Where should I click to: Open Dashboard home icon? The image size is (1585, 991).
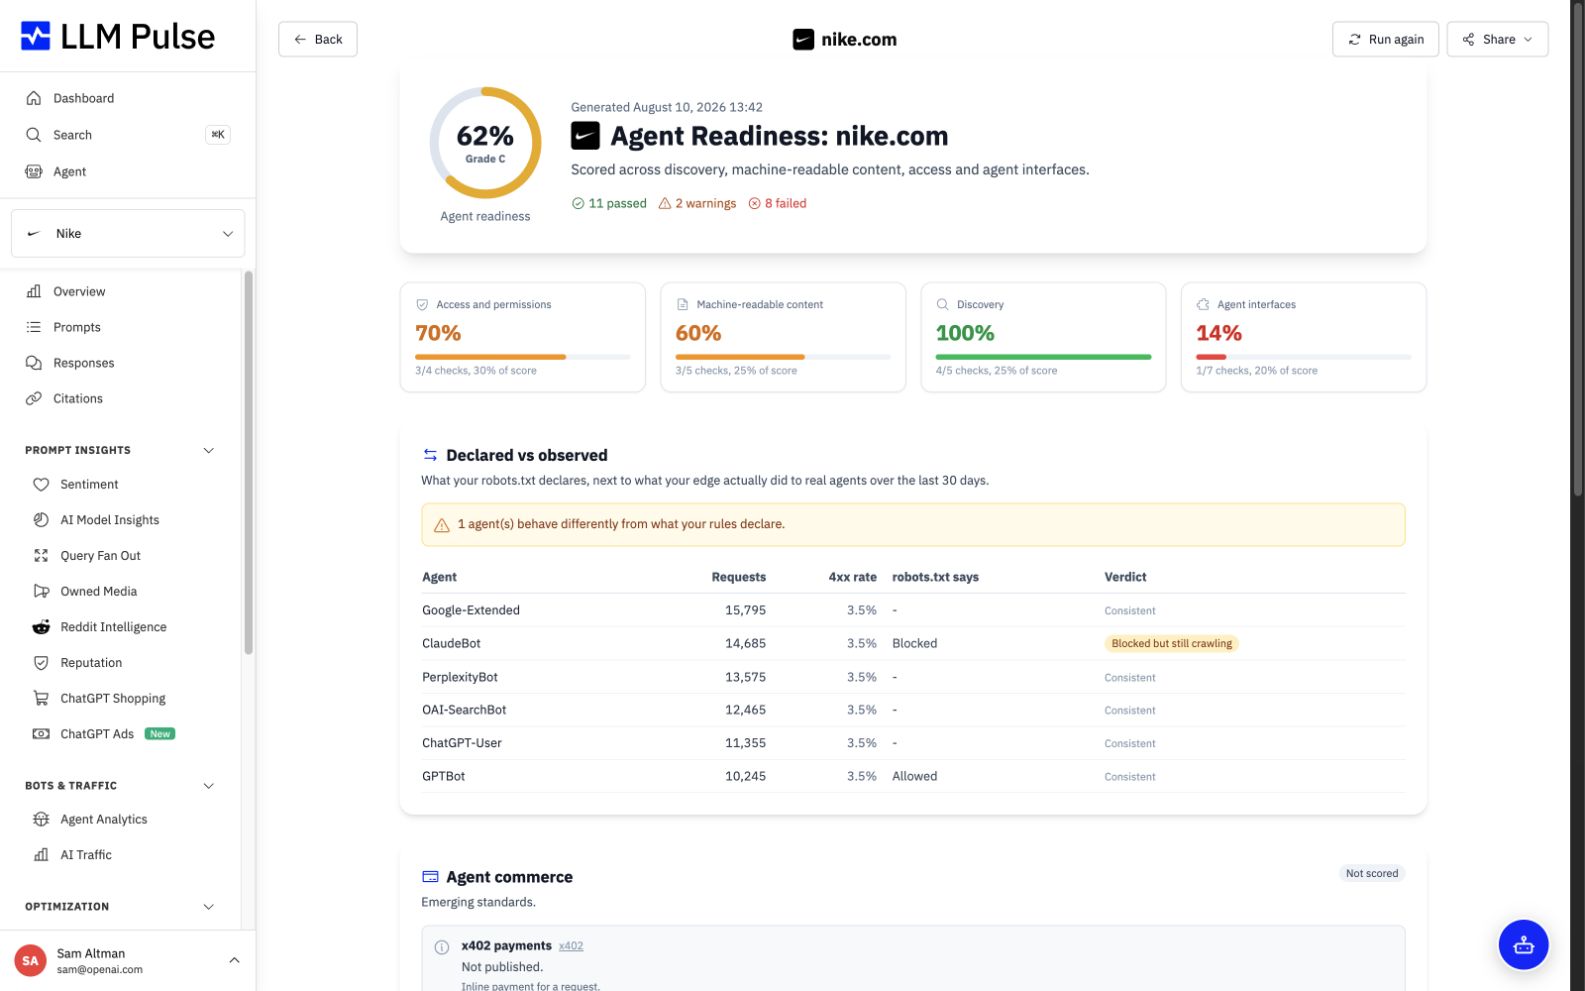[34, 98]
